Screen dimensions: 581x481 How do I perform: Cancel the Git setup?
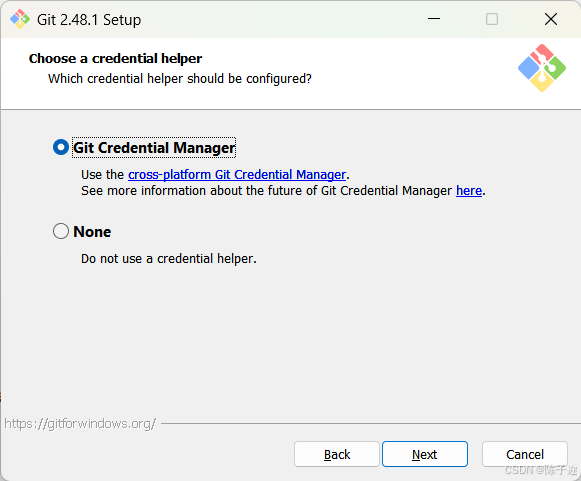click(525, 454)
